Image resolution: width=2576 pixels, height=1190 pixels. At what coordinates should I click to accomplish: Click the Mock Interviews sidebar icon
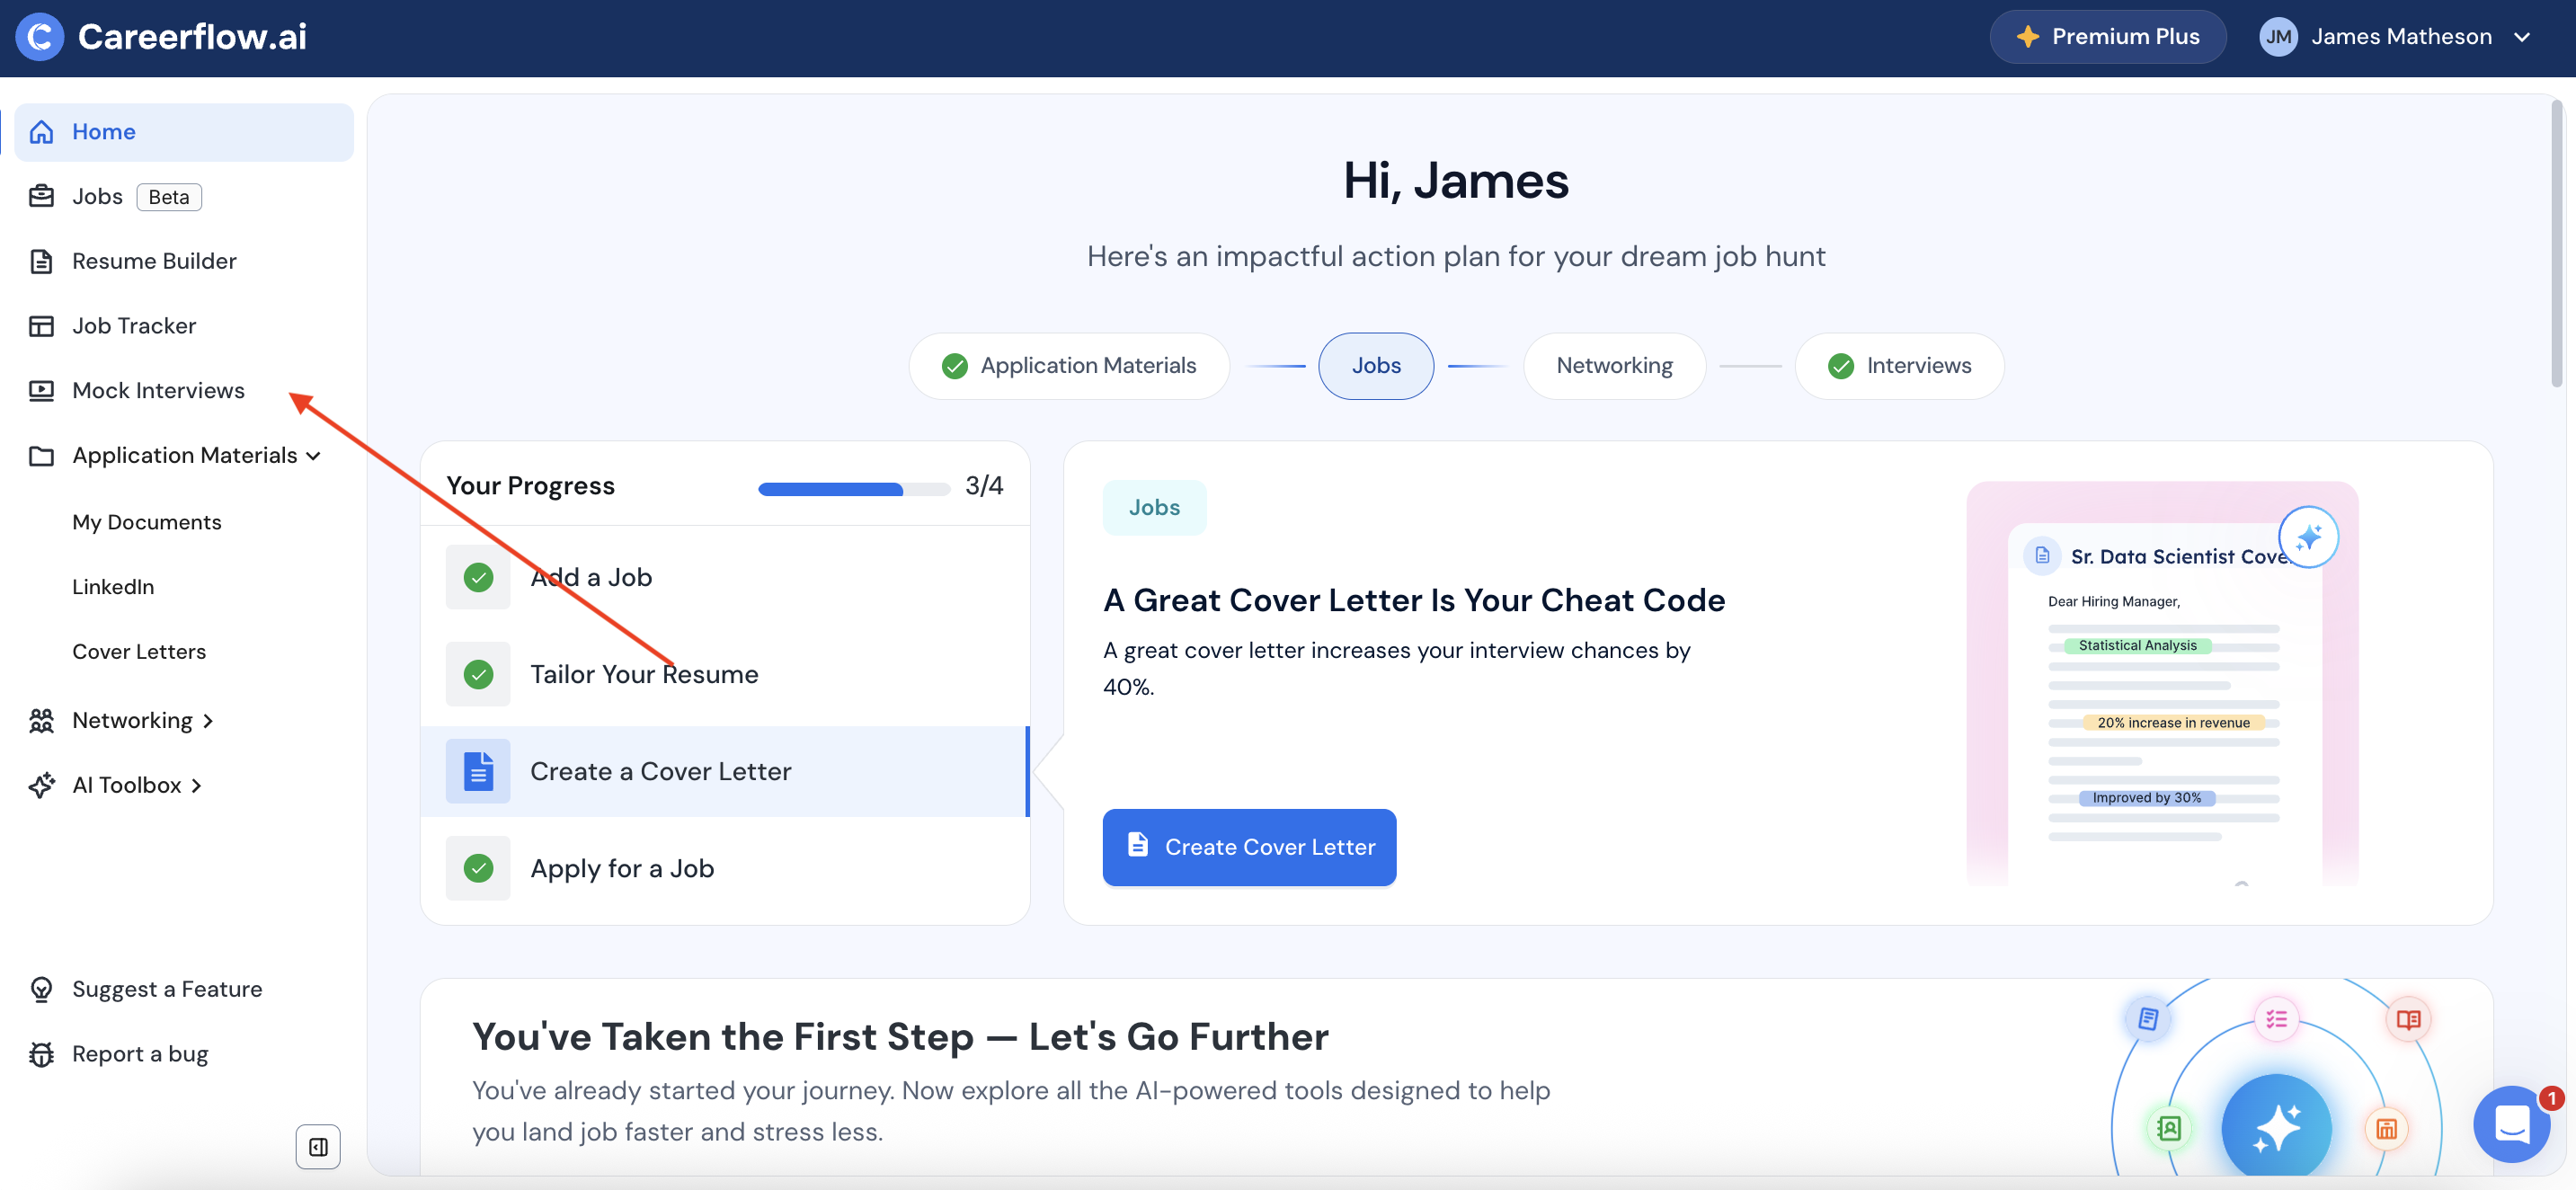(x=41, y=390)
